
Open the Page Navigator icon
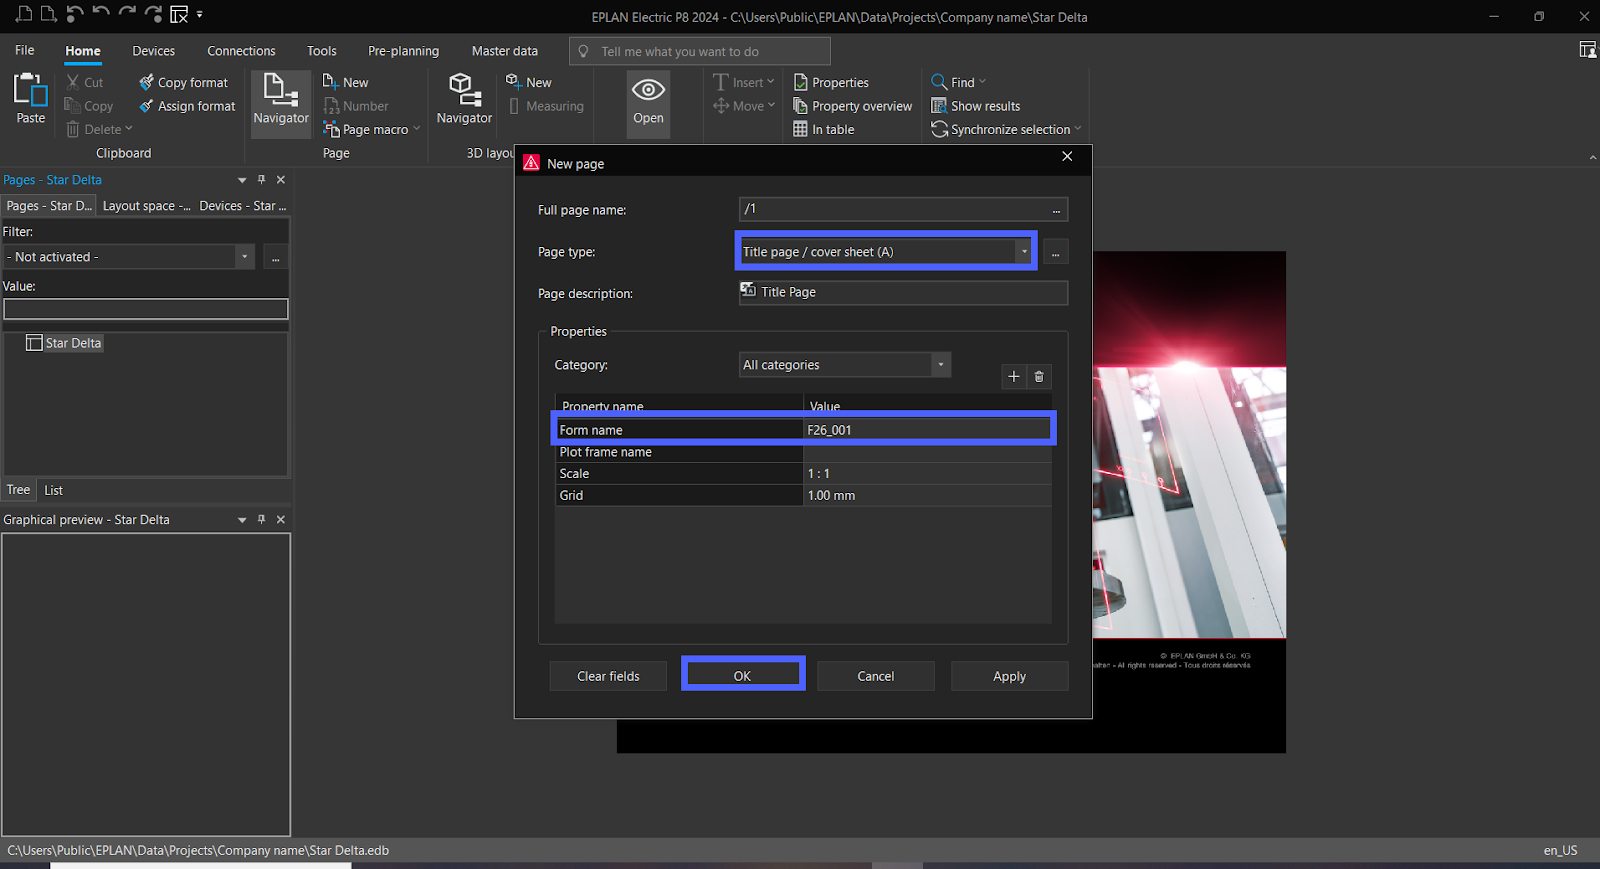coord(281,91)
